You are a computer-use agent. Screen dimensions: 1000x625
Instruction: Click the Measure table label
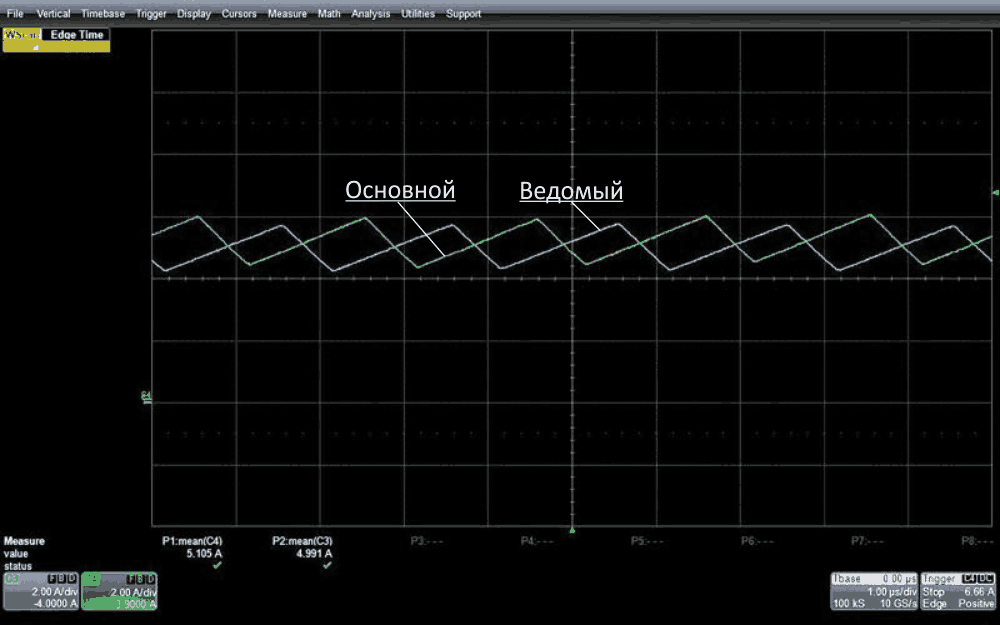(x=24, y=541)
